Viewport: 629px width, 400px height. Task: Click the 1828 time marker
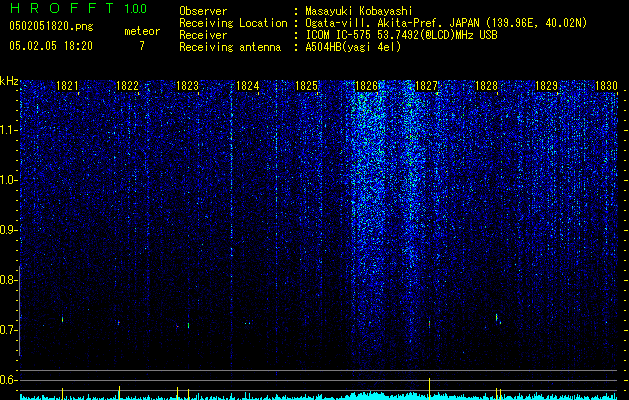(x=486, y=86)
